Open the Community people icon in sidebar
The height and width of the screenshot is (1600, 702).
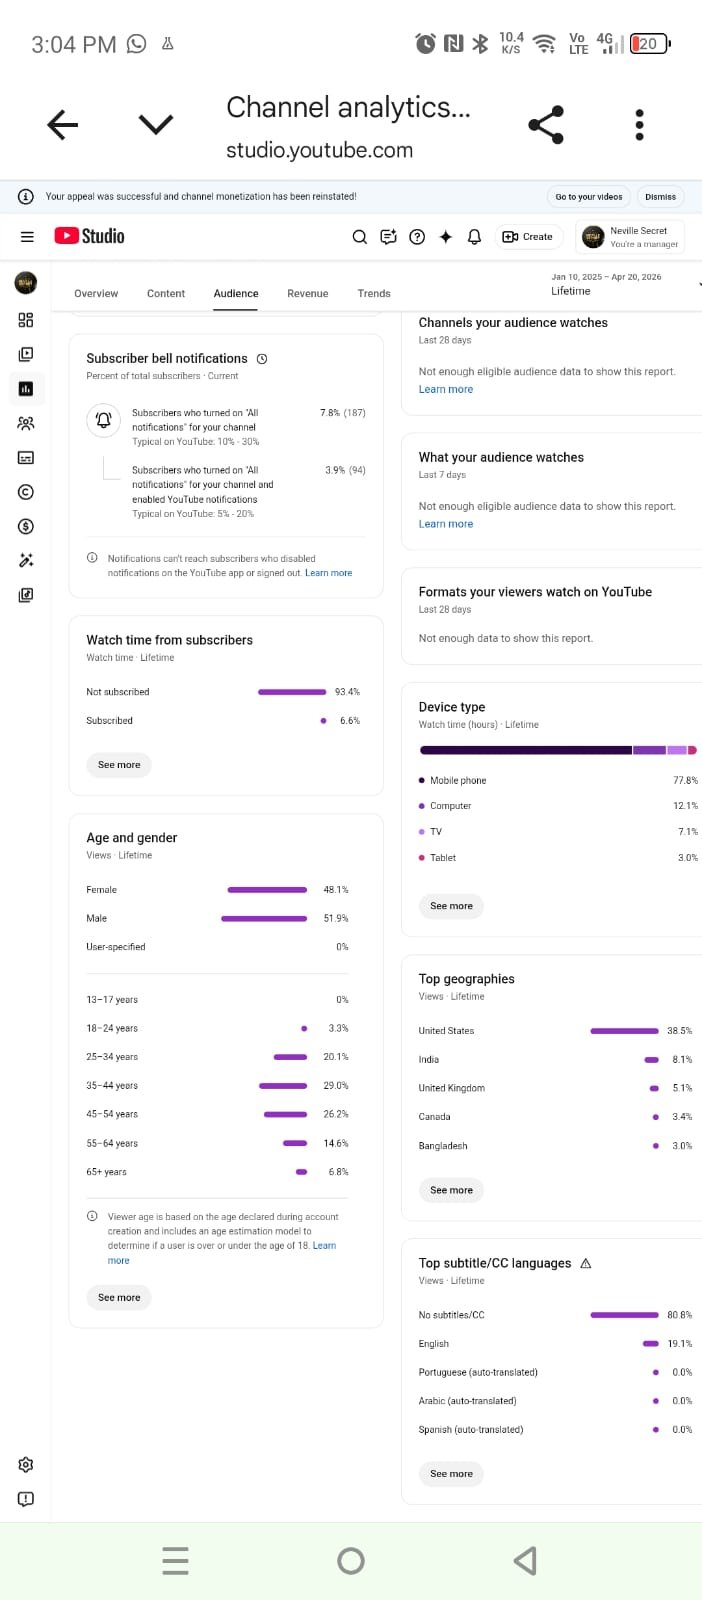coord(26,423)
